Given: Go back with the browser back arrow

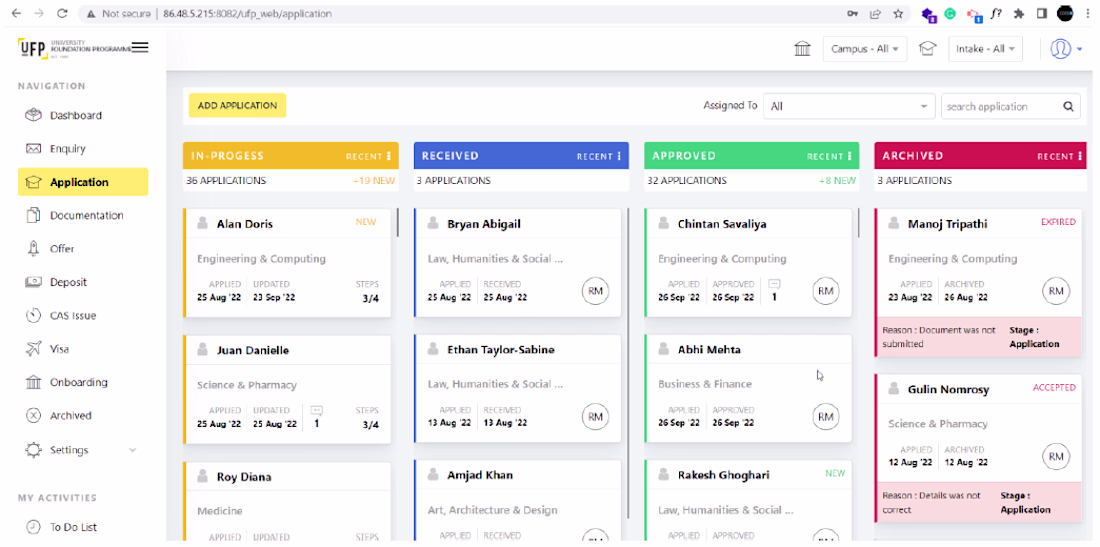Looking at the screenshot, I should [x=17, y=13].
